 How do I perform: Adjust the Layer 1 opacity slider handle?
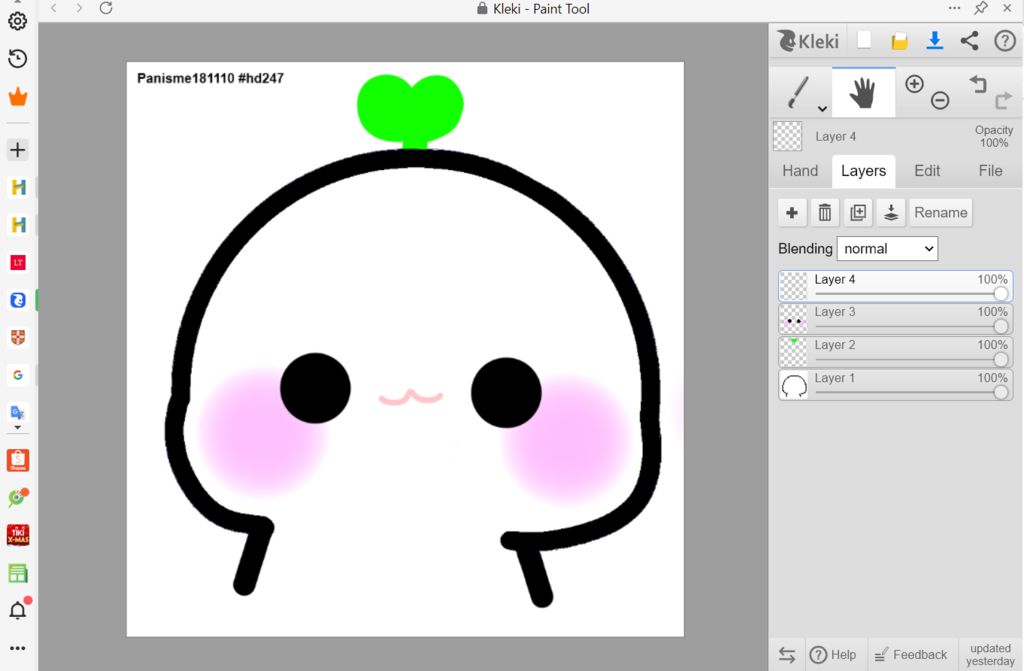(1000, 392)
